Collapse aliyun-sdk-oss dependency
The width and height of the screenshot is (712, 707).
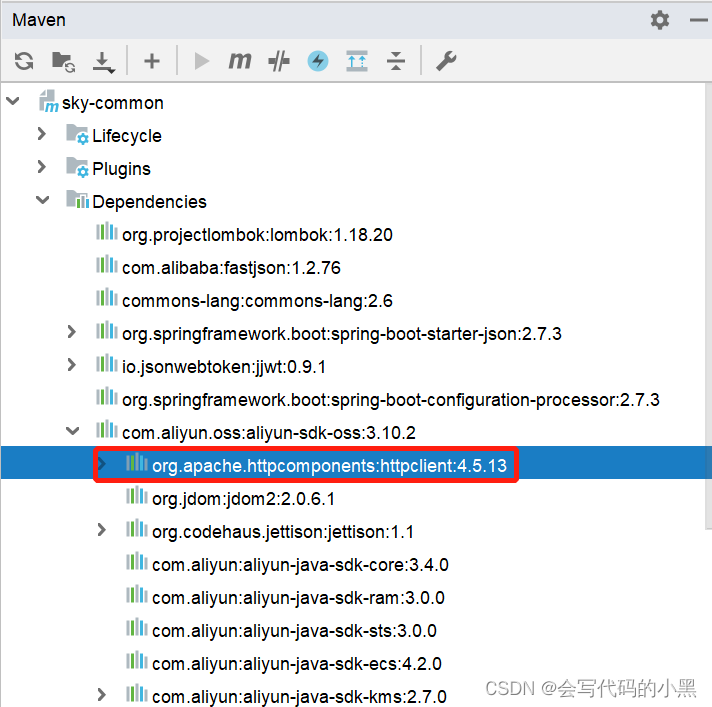pyautogui.click(x=73, y=430)
